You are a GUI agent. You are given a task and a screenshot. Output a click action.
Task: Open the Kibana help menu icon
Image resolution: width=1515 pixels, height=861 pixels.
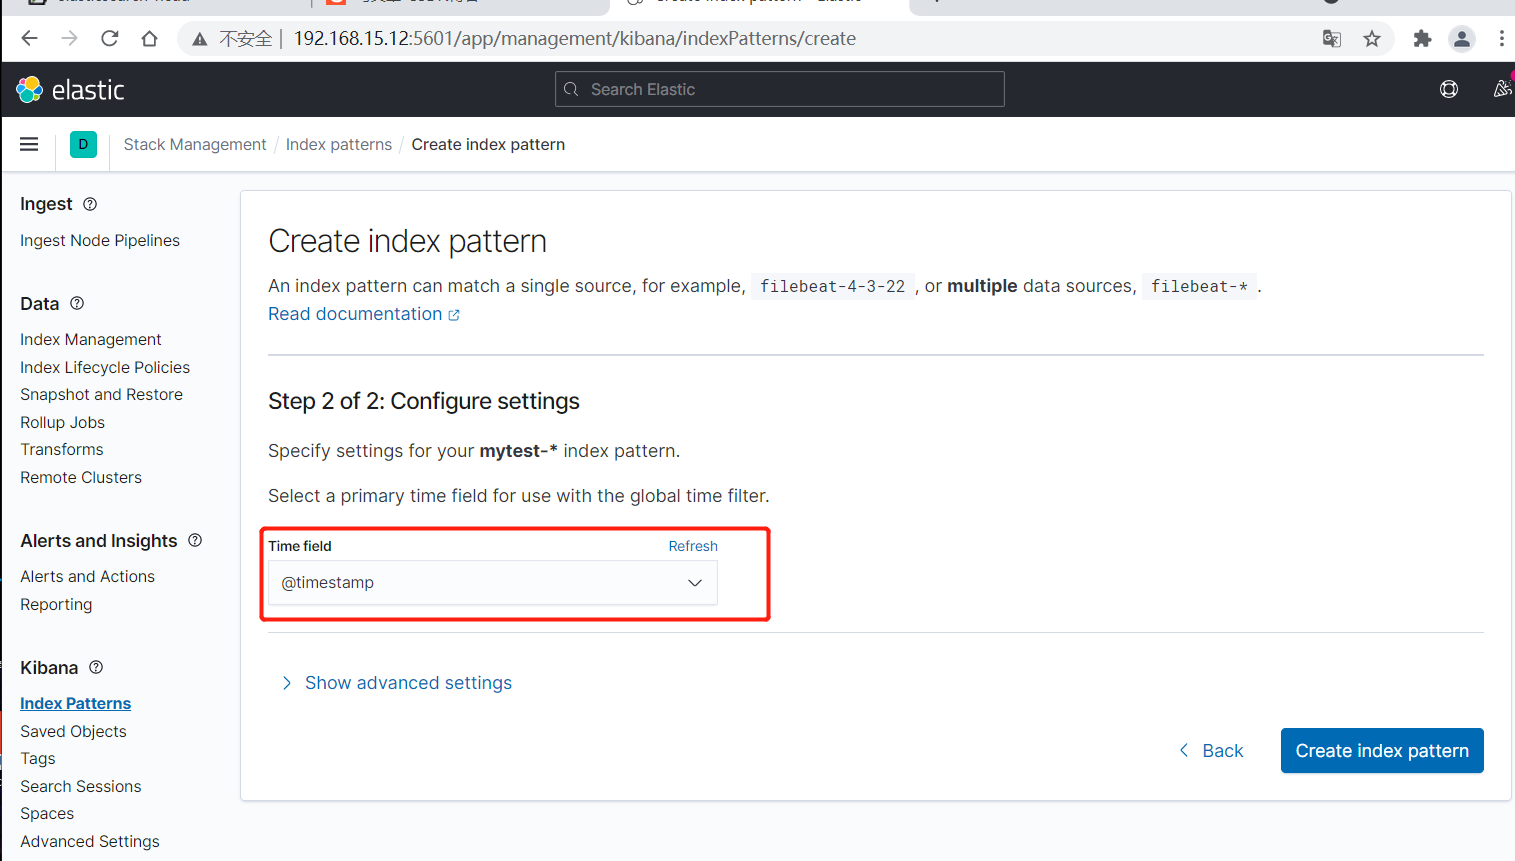(1449, 89)
